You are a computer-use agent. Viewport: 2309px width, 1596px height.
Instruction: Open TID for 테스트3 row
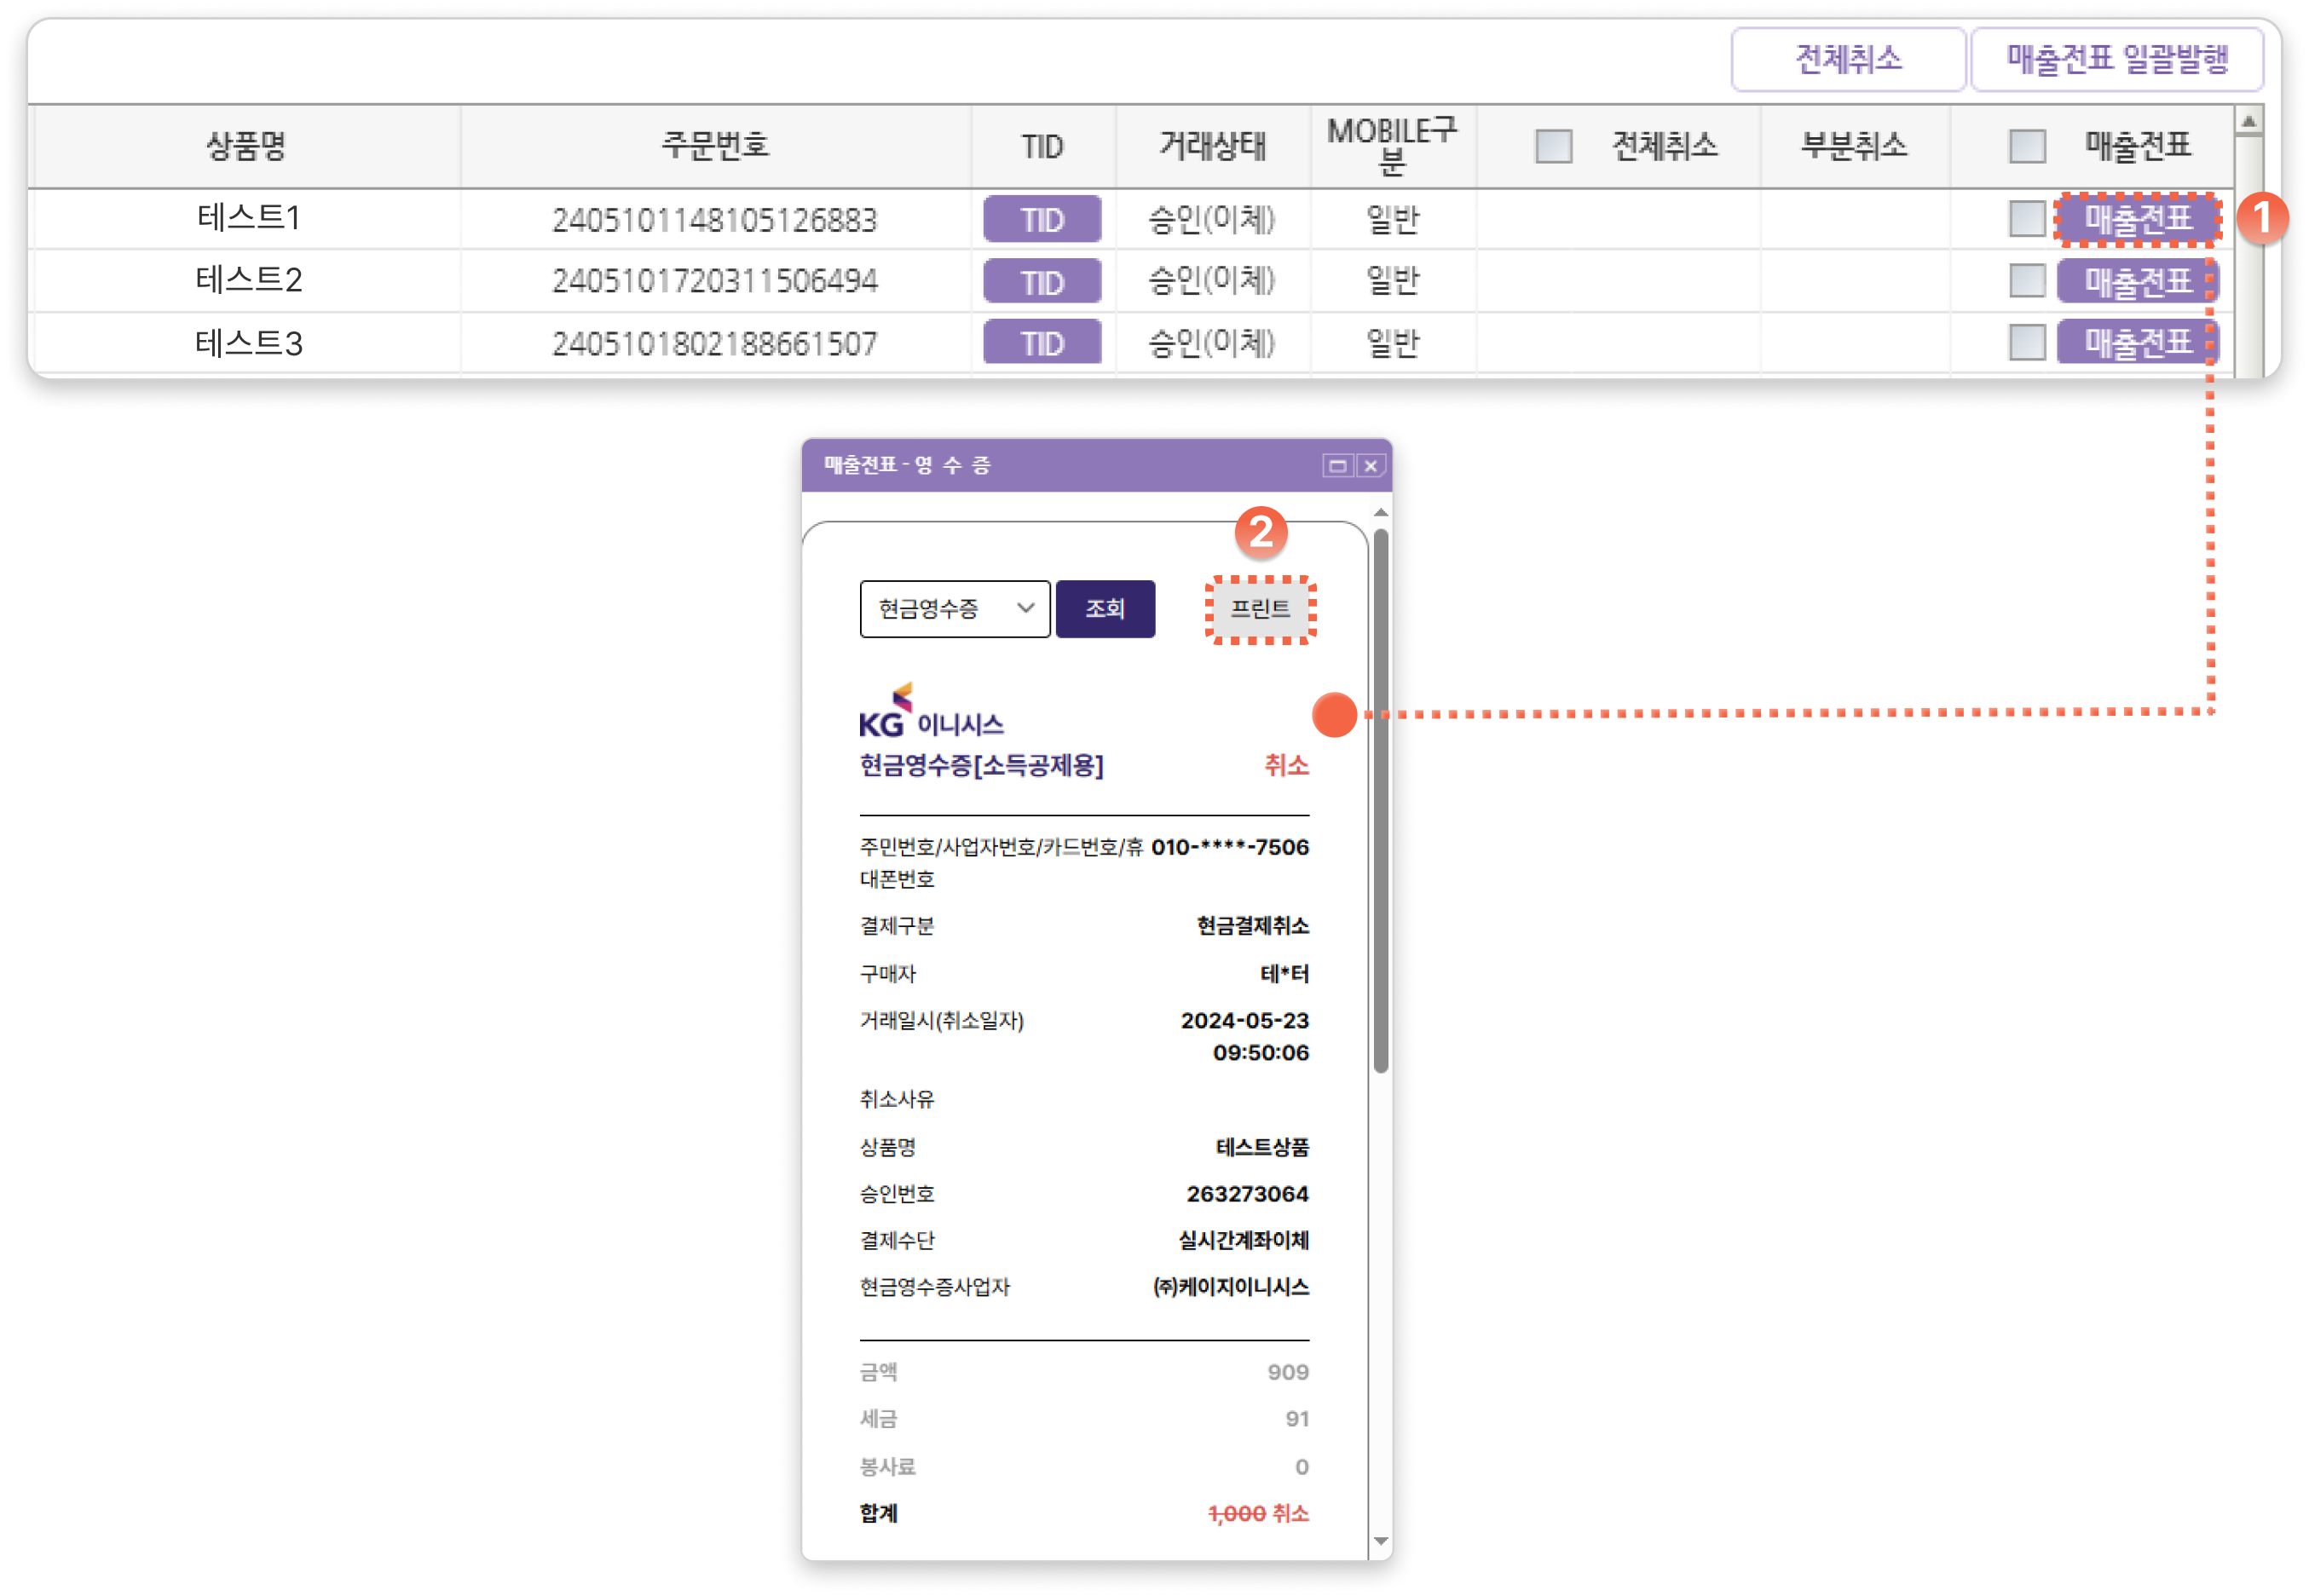tap(1042, 343)
